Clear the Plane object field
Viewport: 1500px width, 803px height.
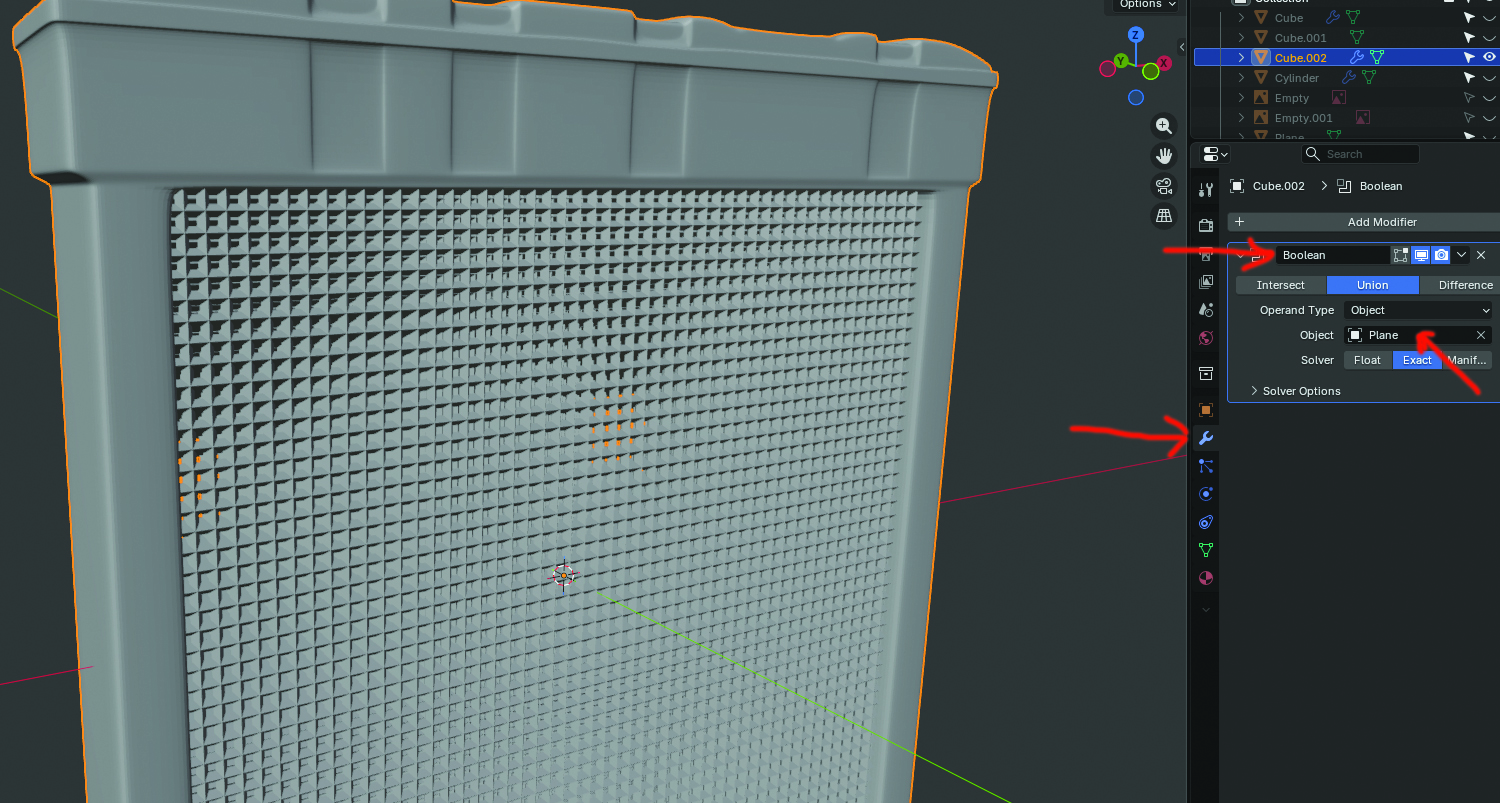tap(1481, 335)
